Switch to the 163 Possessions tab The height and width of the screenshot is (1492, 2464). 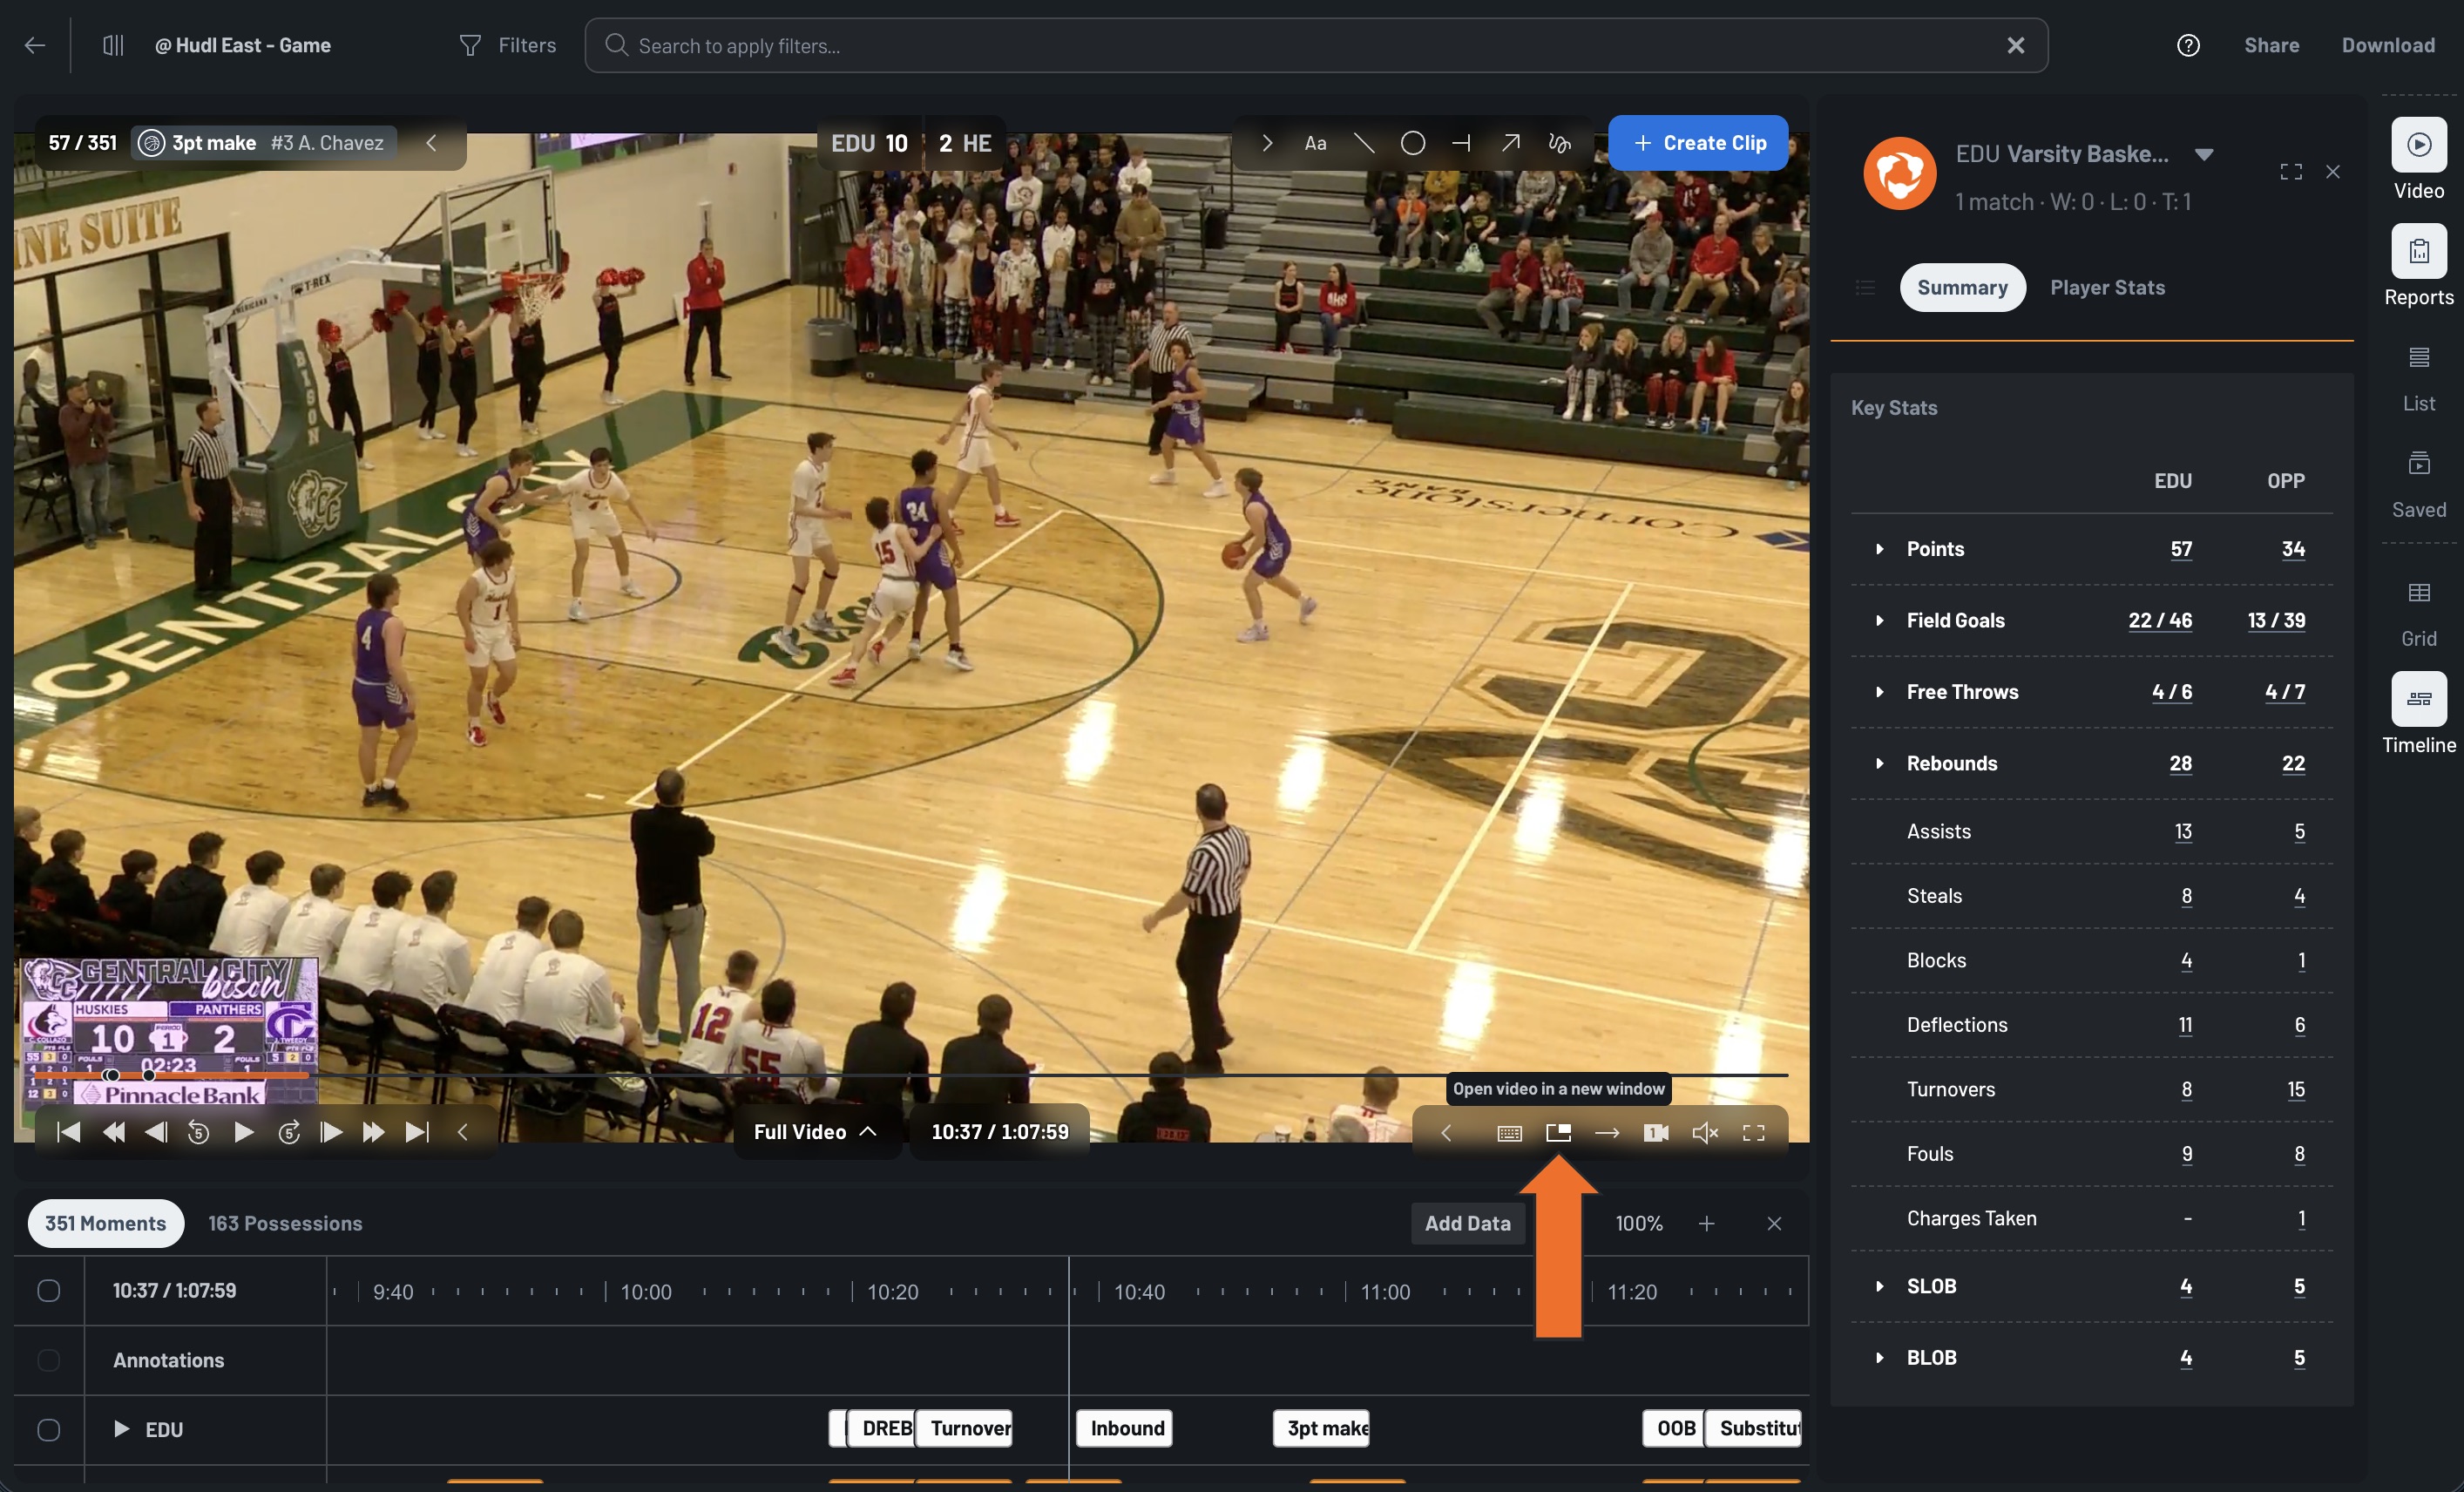pyautogui.click(x=285, y=1223)
